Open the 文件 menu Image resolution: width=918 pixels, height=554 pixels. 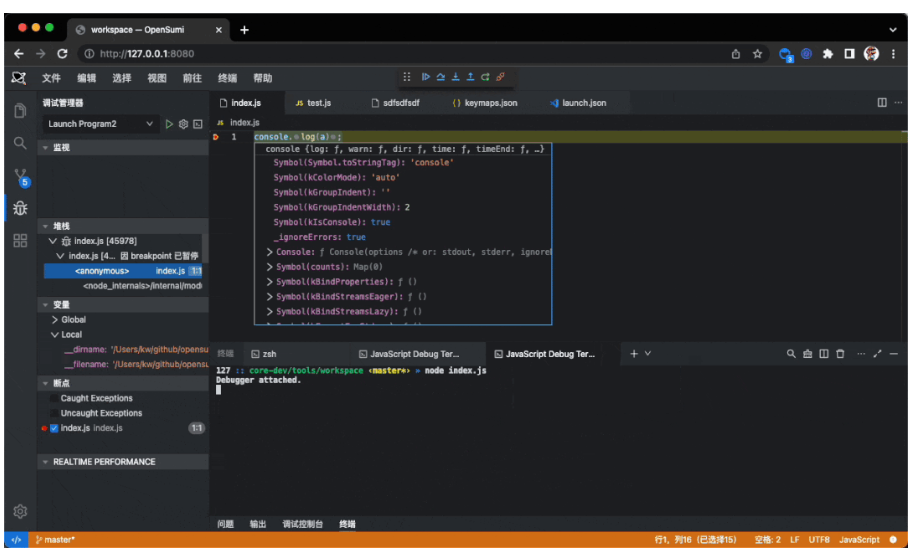51,78
